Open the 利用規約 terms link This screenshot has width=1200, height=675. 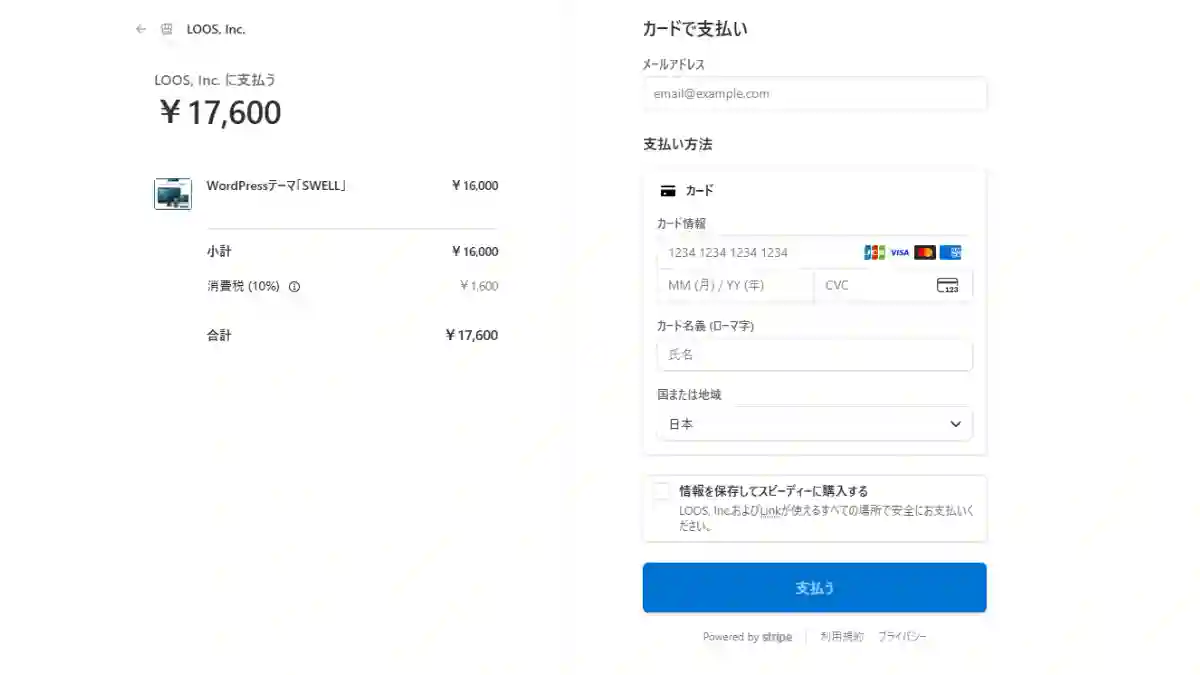click(840, 636)
